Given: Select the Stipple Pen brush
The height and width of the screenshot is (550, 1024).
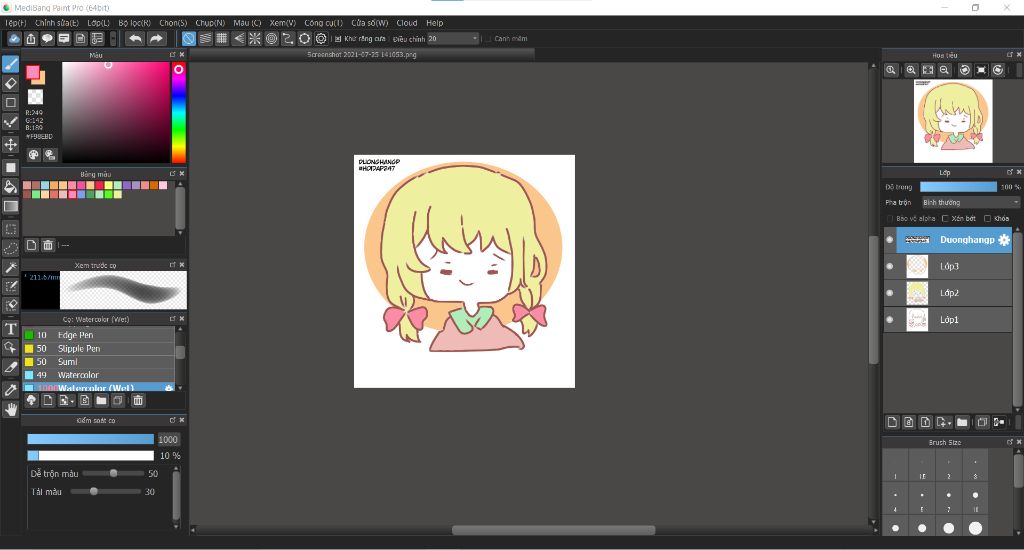Looking at the screenshot, I should click(x=99, y=349).
